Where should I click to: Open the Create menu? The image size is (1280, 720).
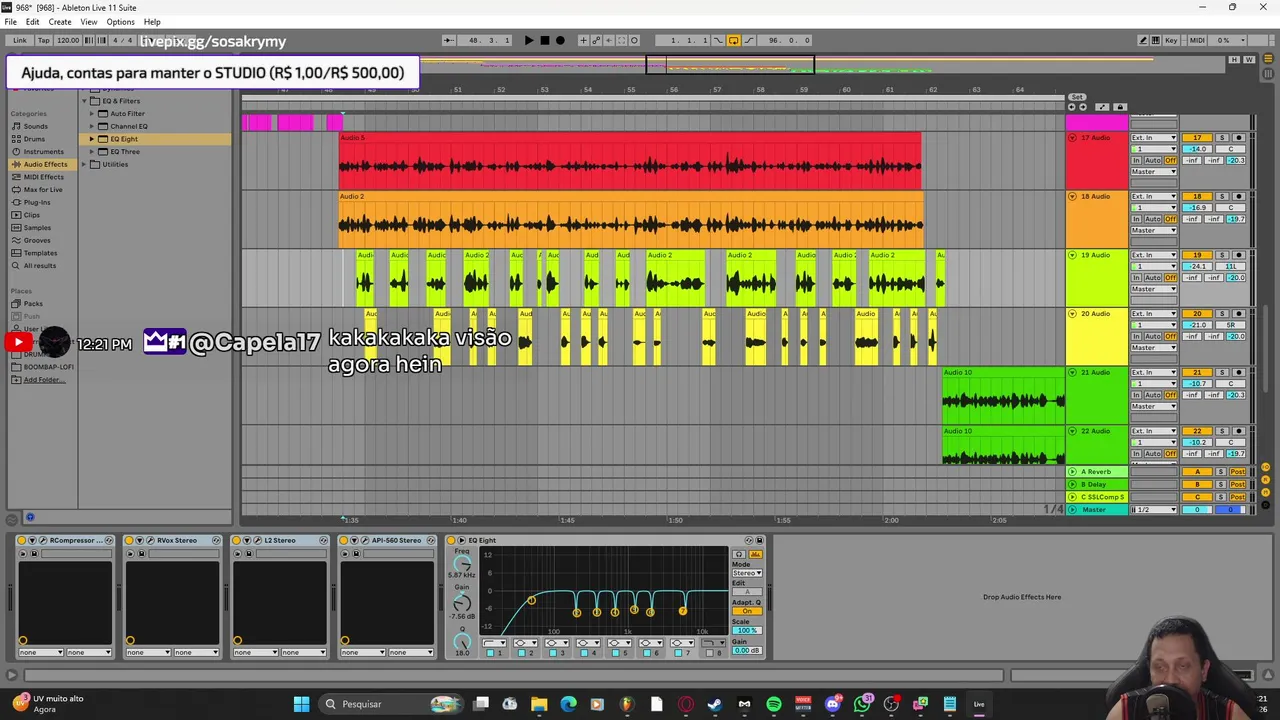[60, 21]
